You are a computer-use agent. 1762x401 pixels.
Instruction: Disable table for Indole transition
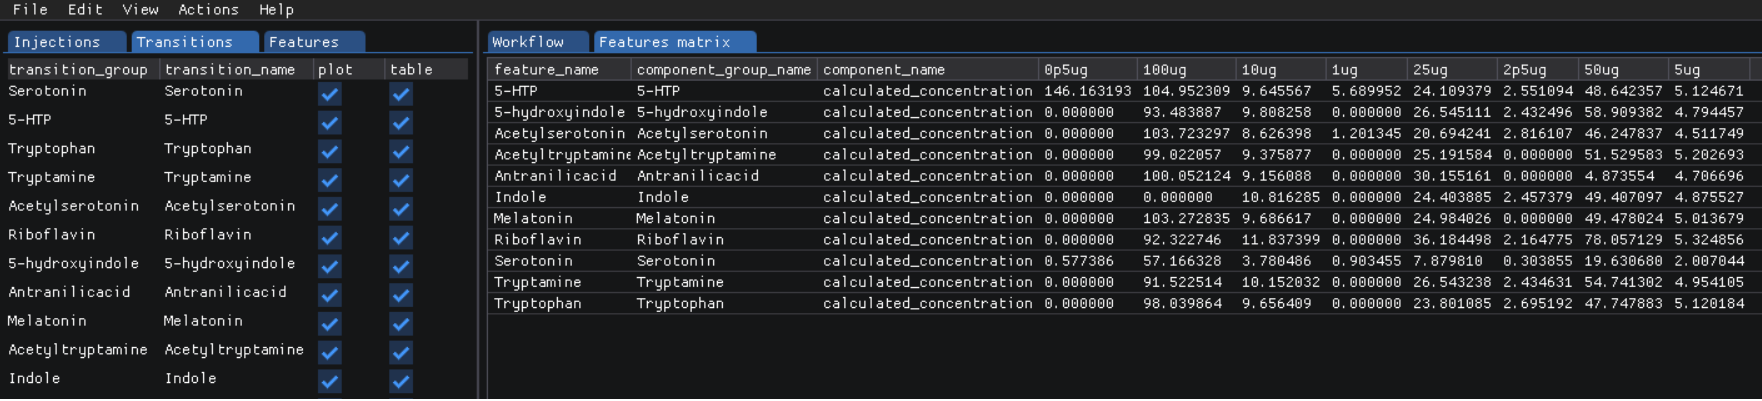click(x=401, y=382)
